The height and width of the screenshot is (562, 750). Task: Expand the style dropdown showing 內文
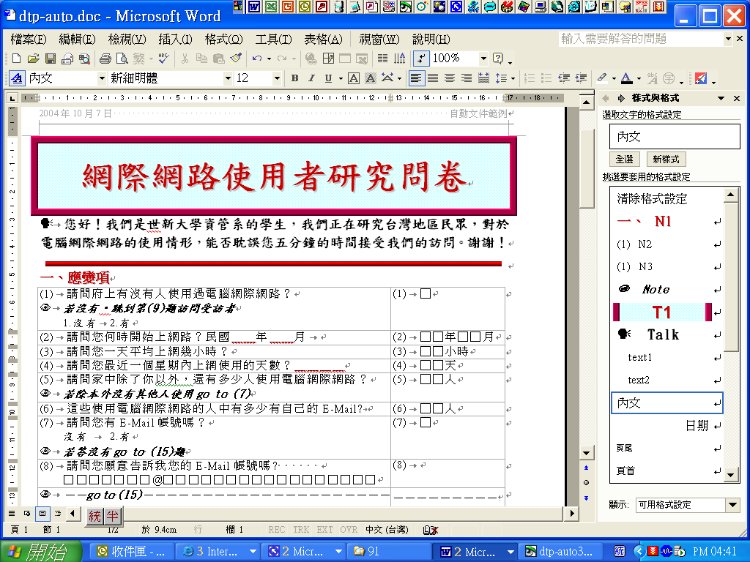[101, 78]
